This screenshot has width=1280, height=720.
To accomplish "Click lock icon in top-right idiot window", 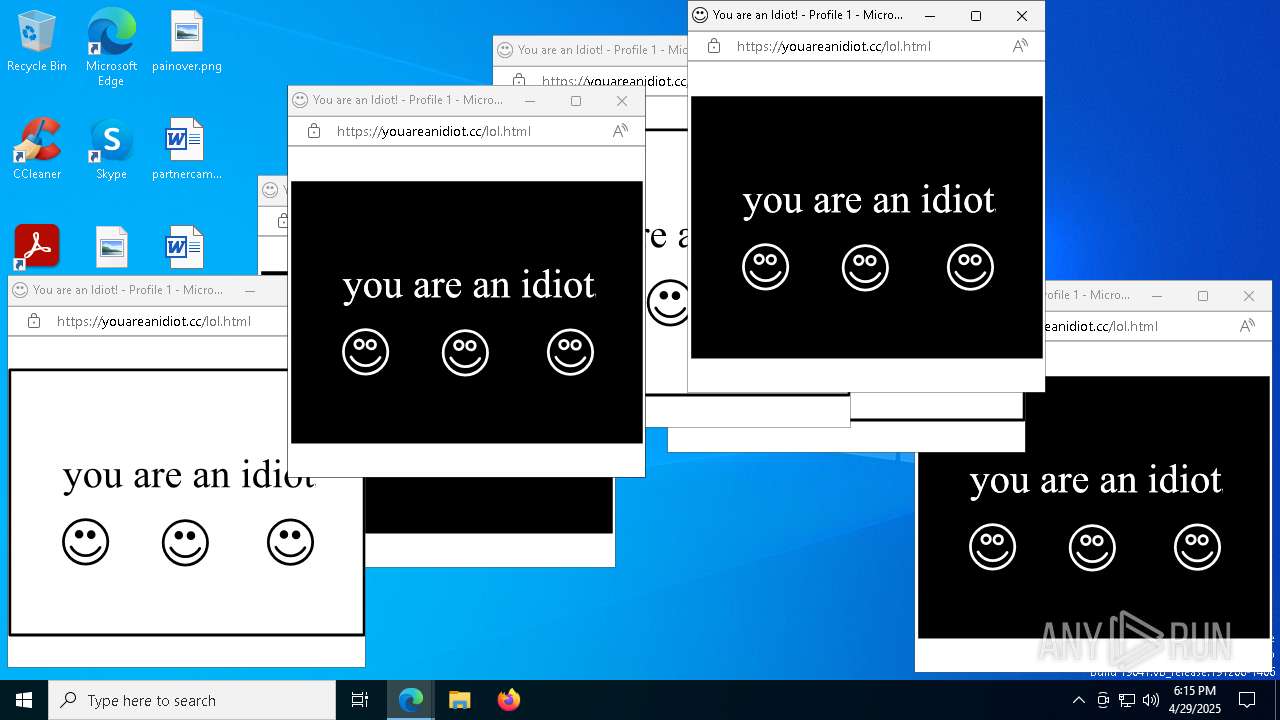I will tap(713, 46).
